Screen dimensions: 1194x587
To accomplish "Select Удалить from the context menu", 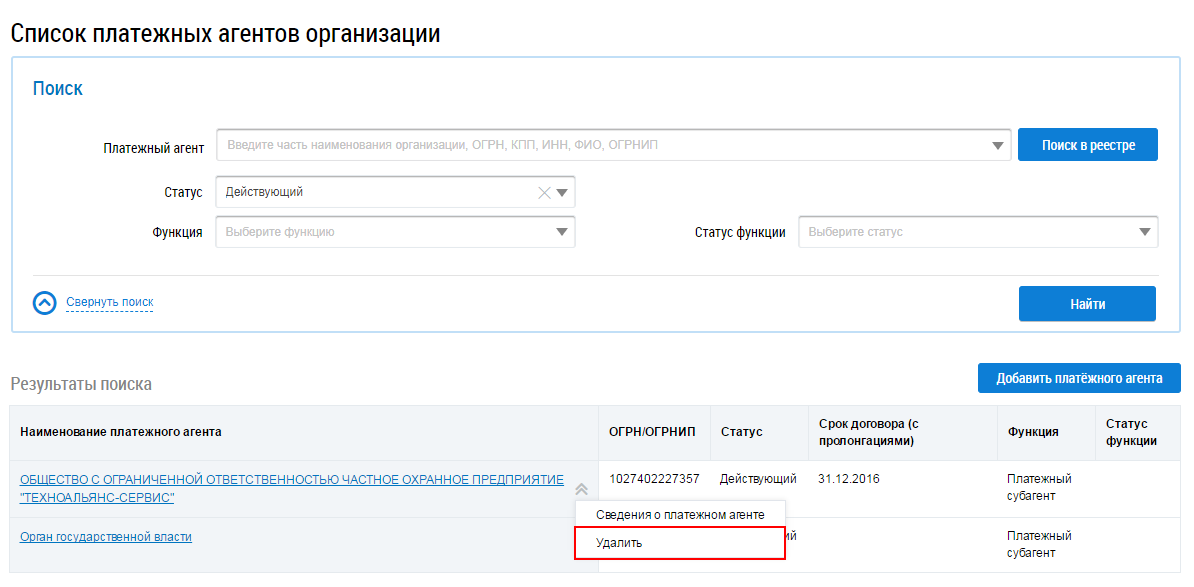I will pos(619,543).
